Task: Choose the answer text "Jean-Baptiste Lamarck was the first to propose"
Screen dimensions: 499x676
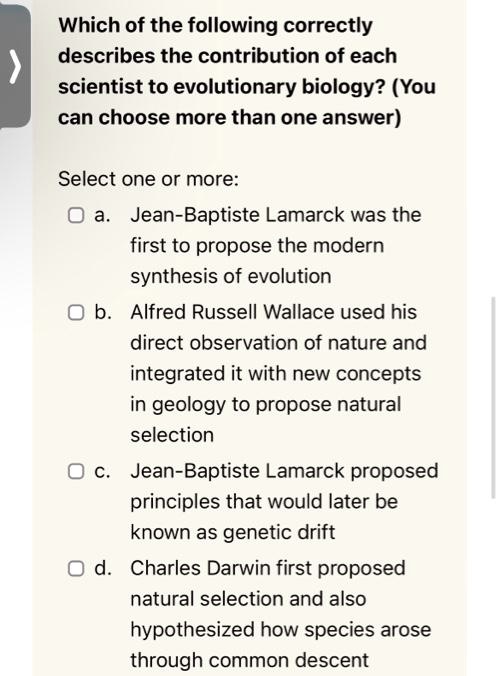Action: (x=276, y=245)
